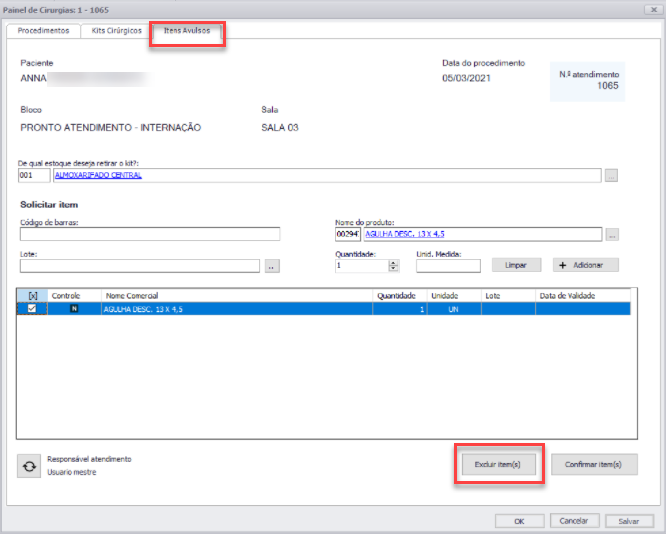
Task: Open product lookup button next to Agulha Desc.
Action: coord(612,235)
